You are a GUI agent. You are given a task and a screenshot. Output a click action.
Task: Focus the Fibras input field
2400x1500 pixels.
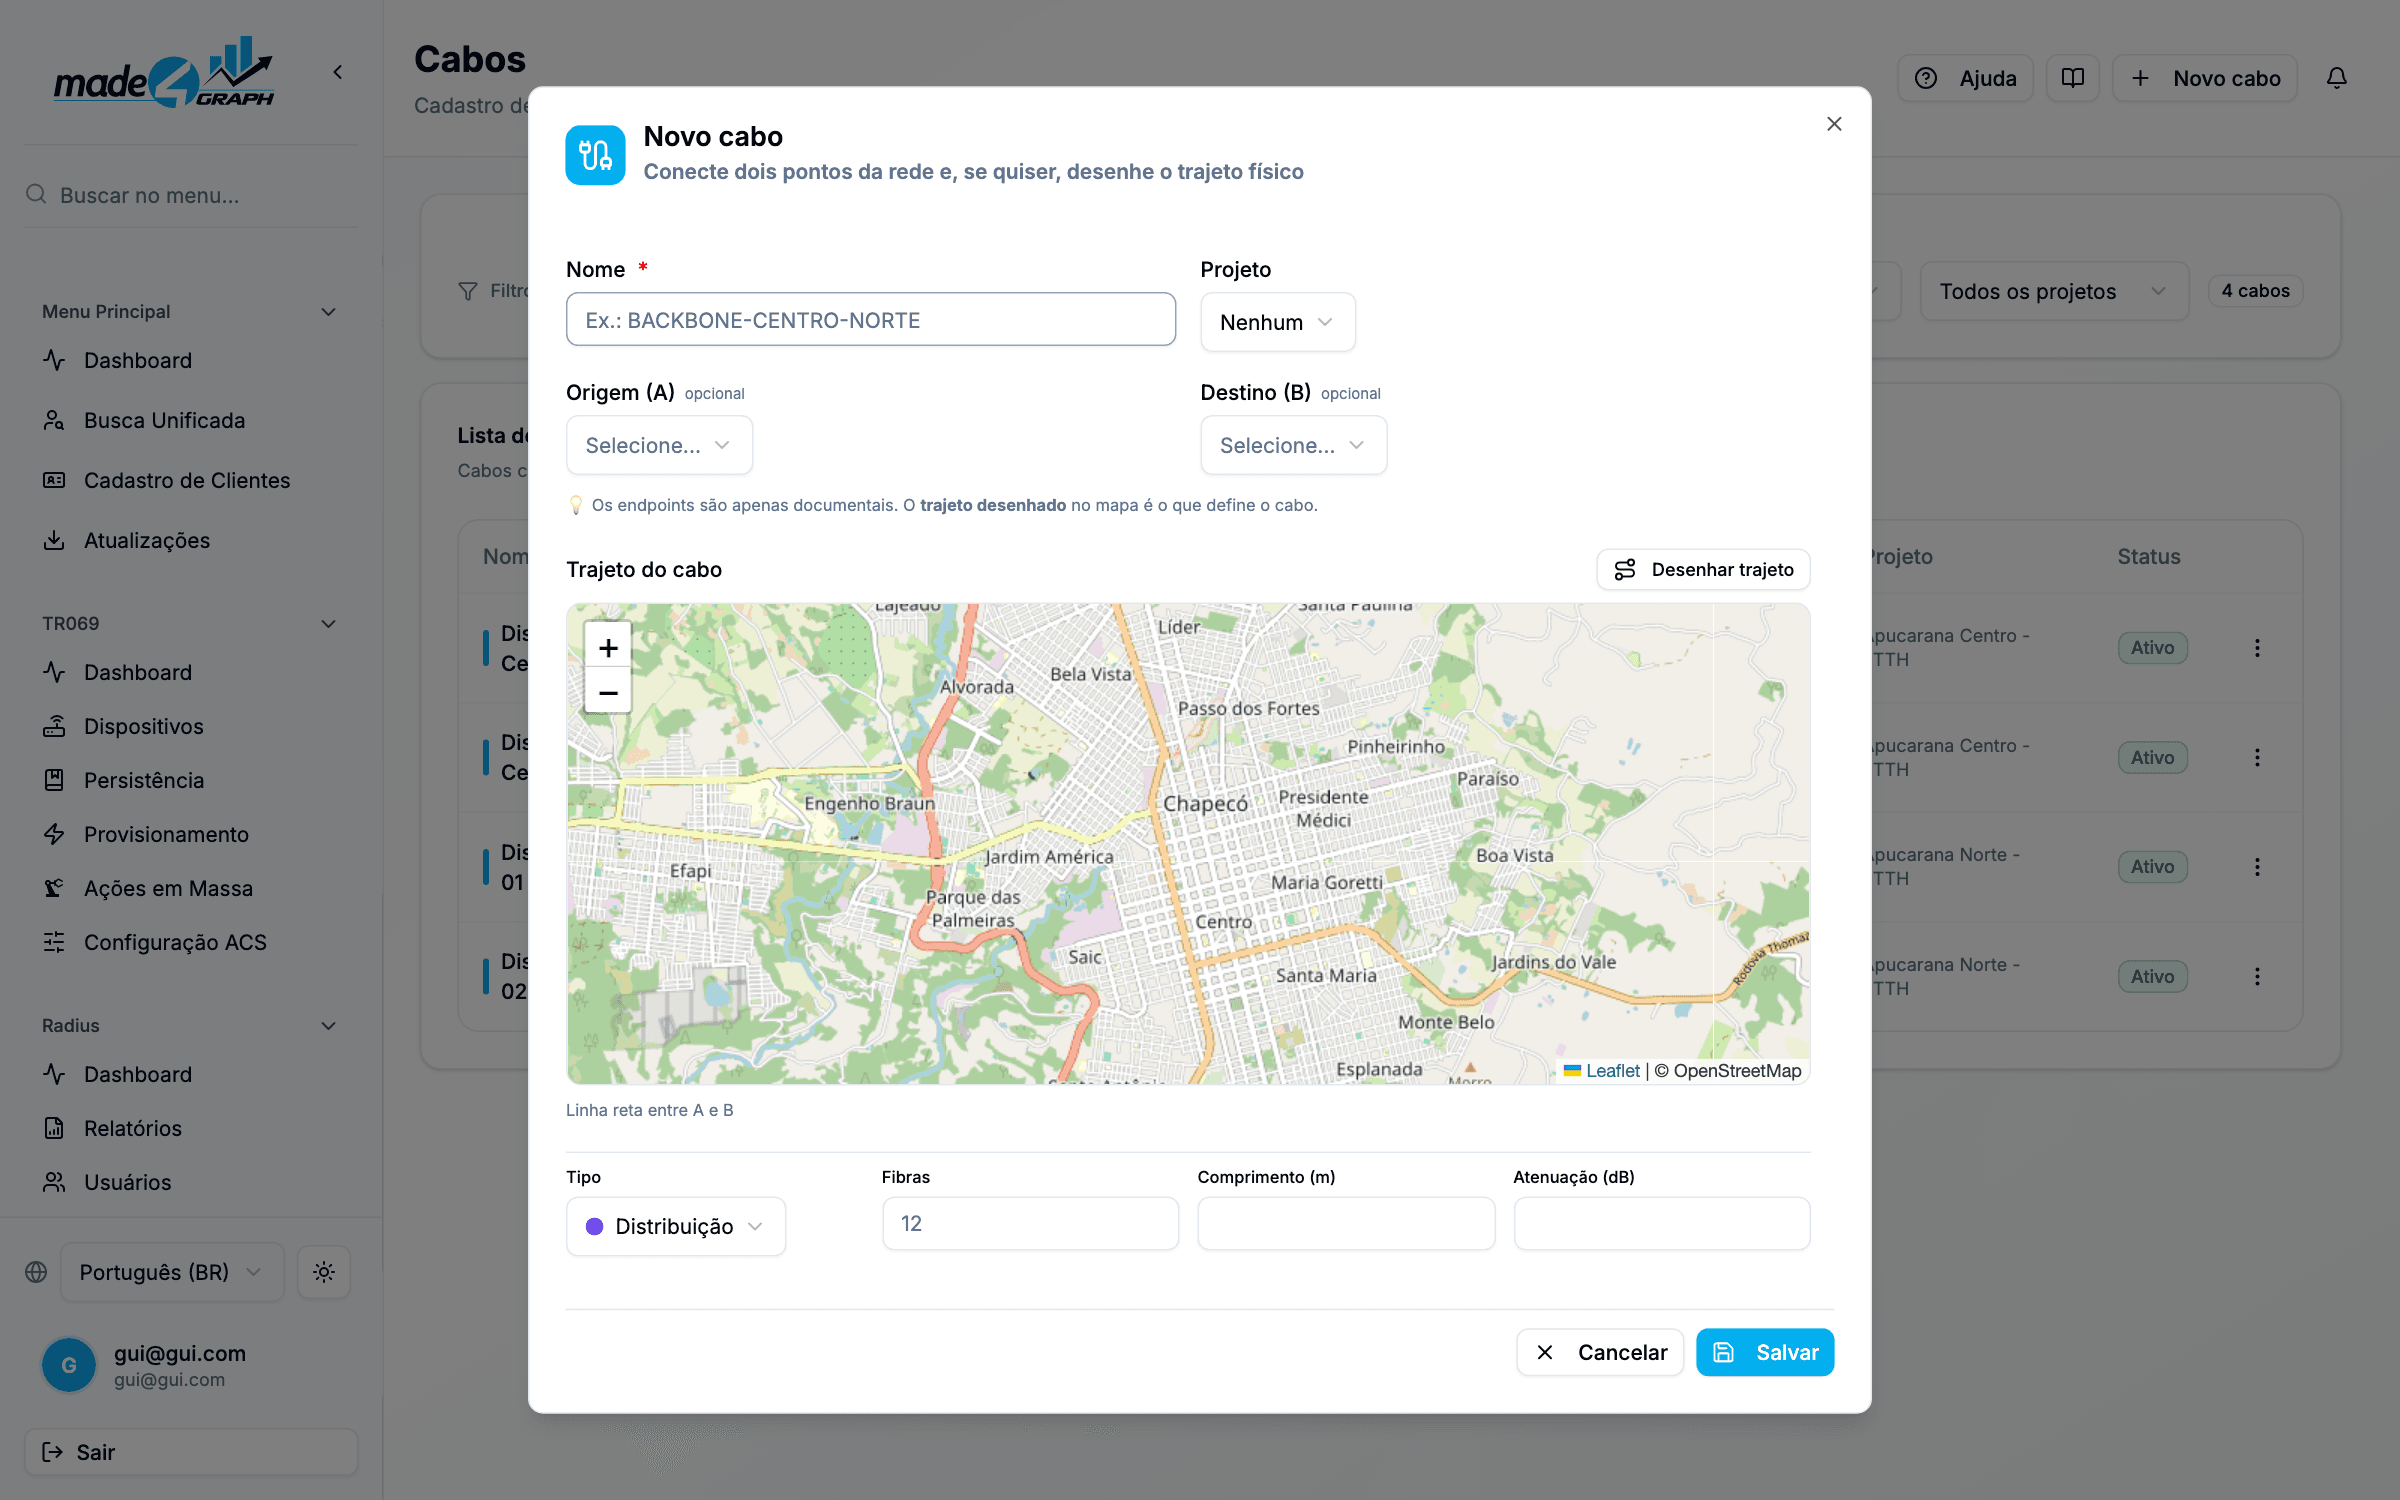pos(1030,1223)
